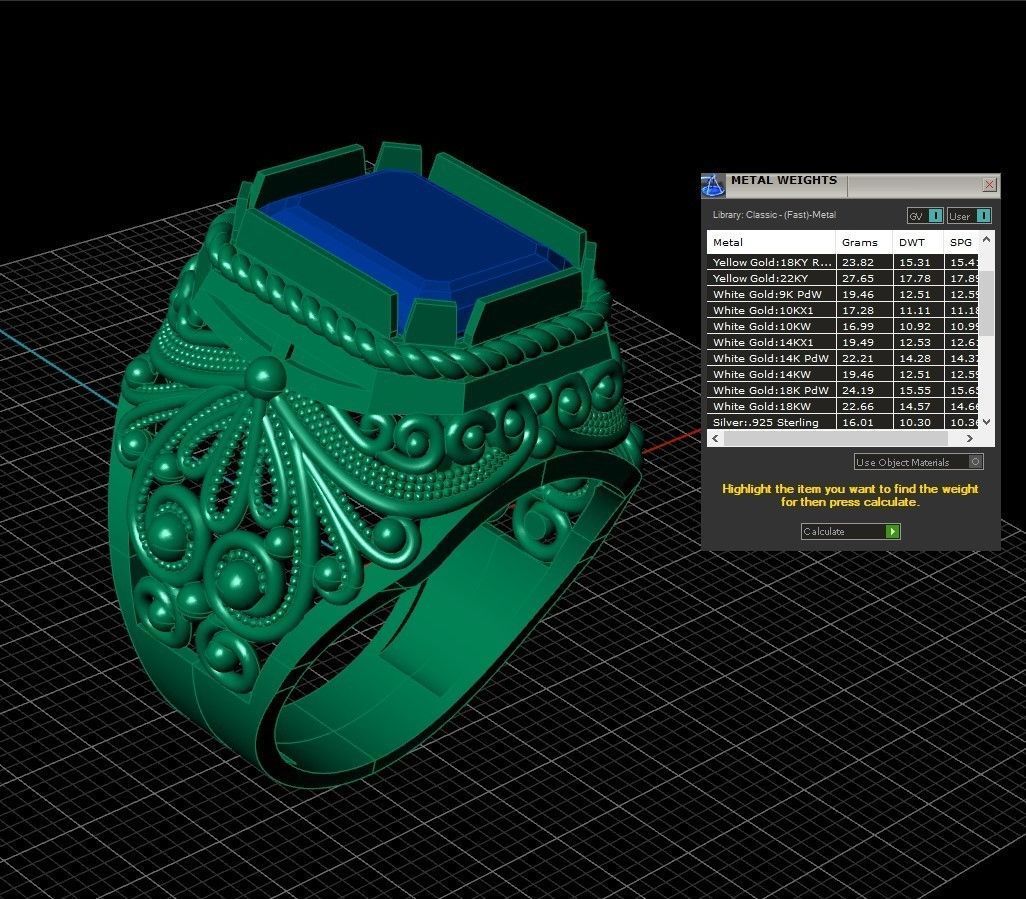Click the 17.78 DWT cell
1026x899 pixels.
918,278
